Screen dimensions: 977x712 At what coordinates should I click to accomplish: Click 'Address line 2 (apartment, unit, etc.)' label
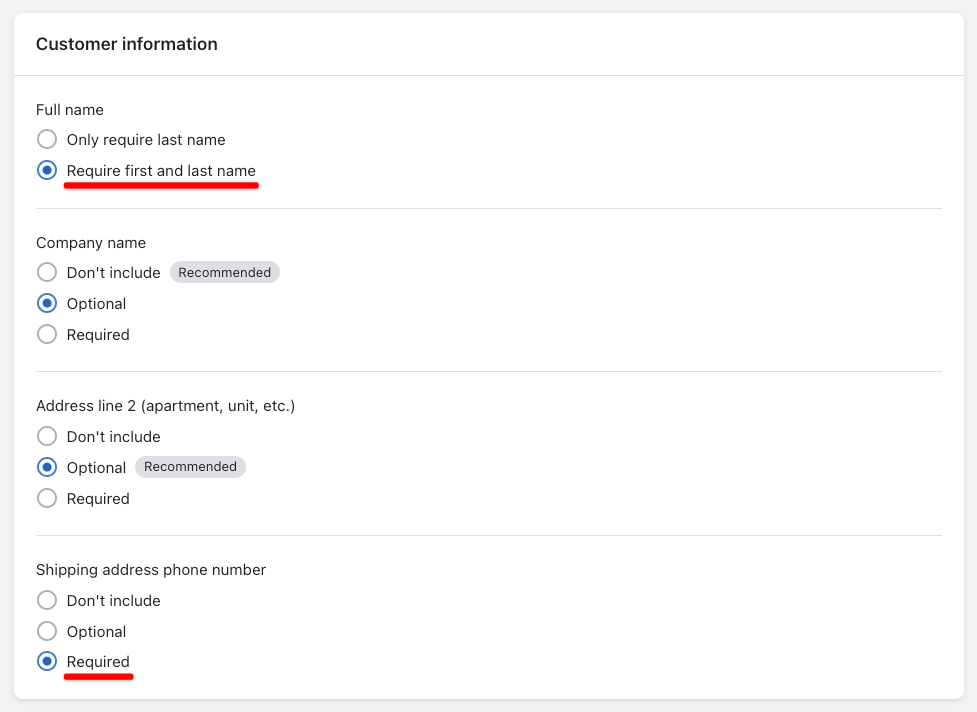point(166,406)
